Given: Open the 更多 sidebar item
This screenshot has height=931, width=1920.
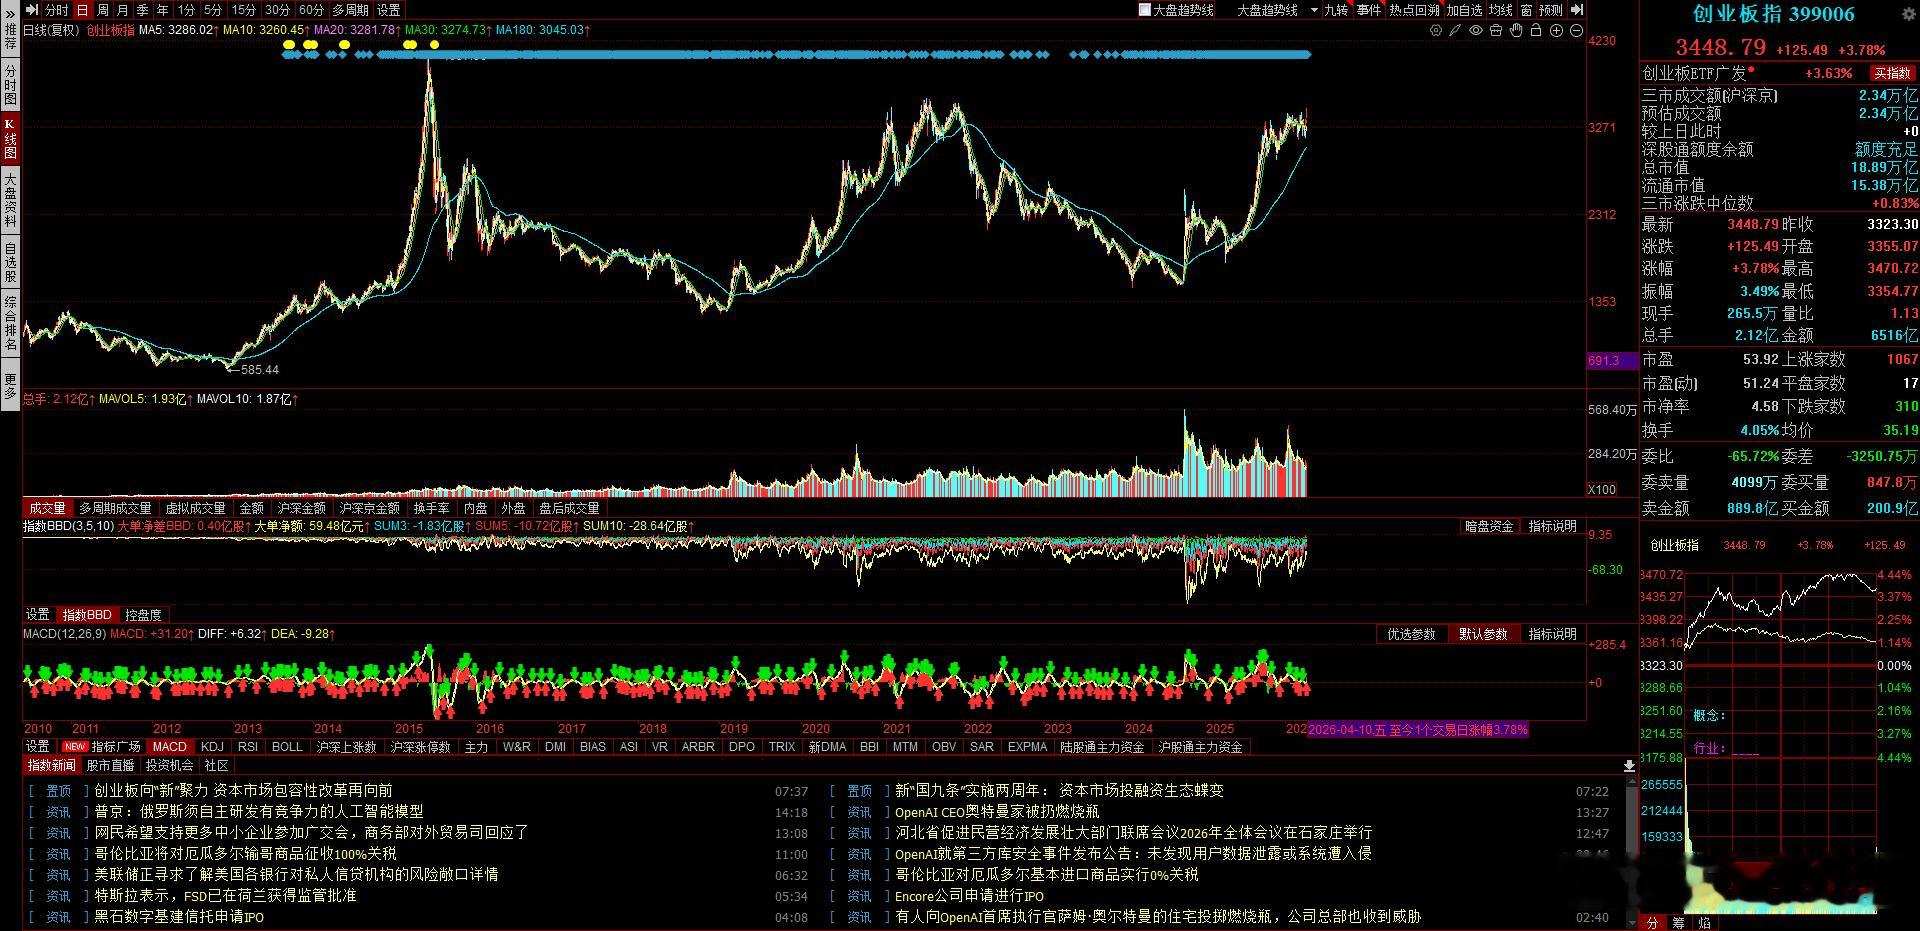Looking at the screenshot, I should (10, 386).
